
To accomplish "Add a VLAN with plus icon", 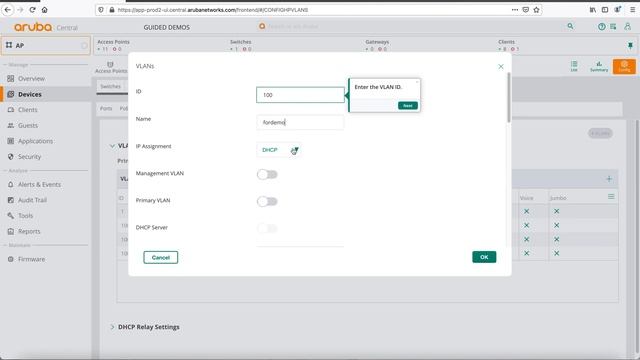I will (609, 179).
